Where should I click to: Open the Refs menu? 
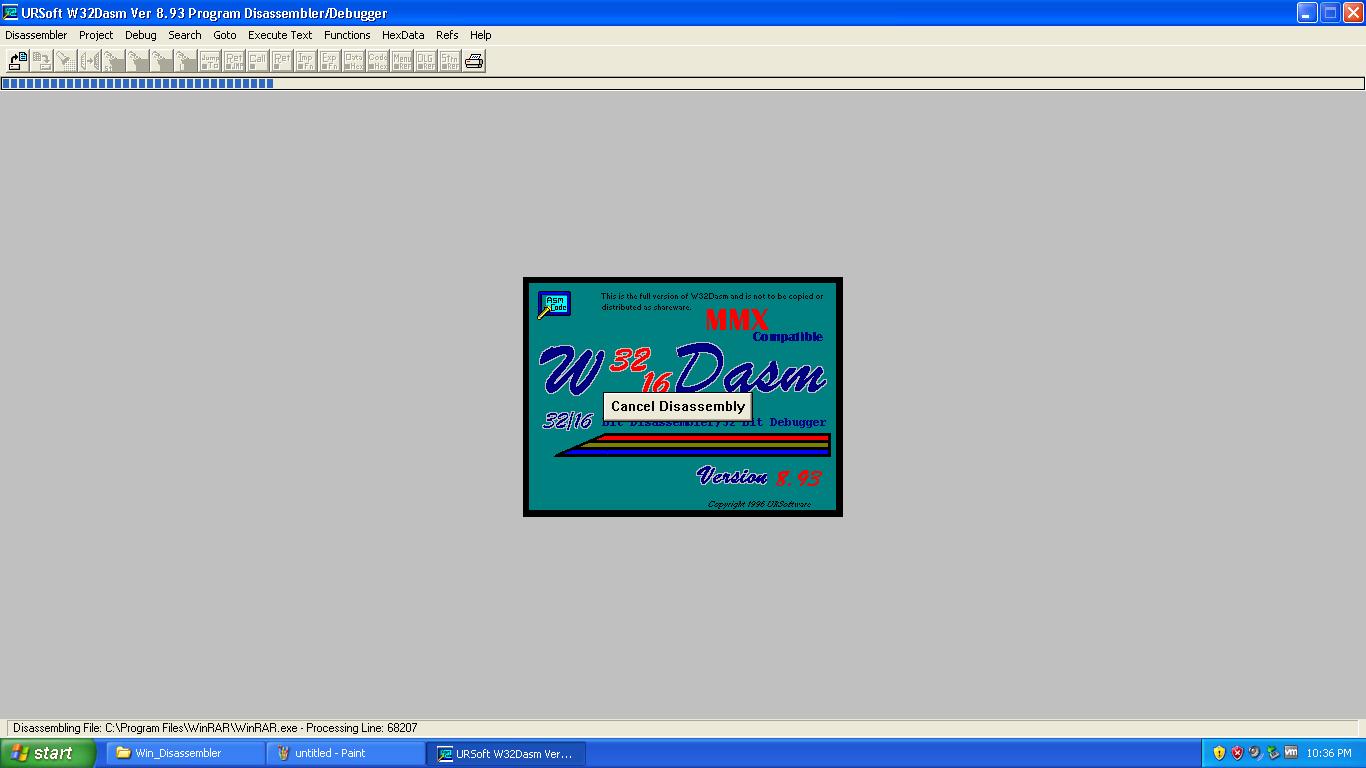coord(447,35)
